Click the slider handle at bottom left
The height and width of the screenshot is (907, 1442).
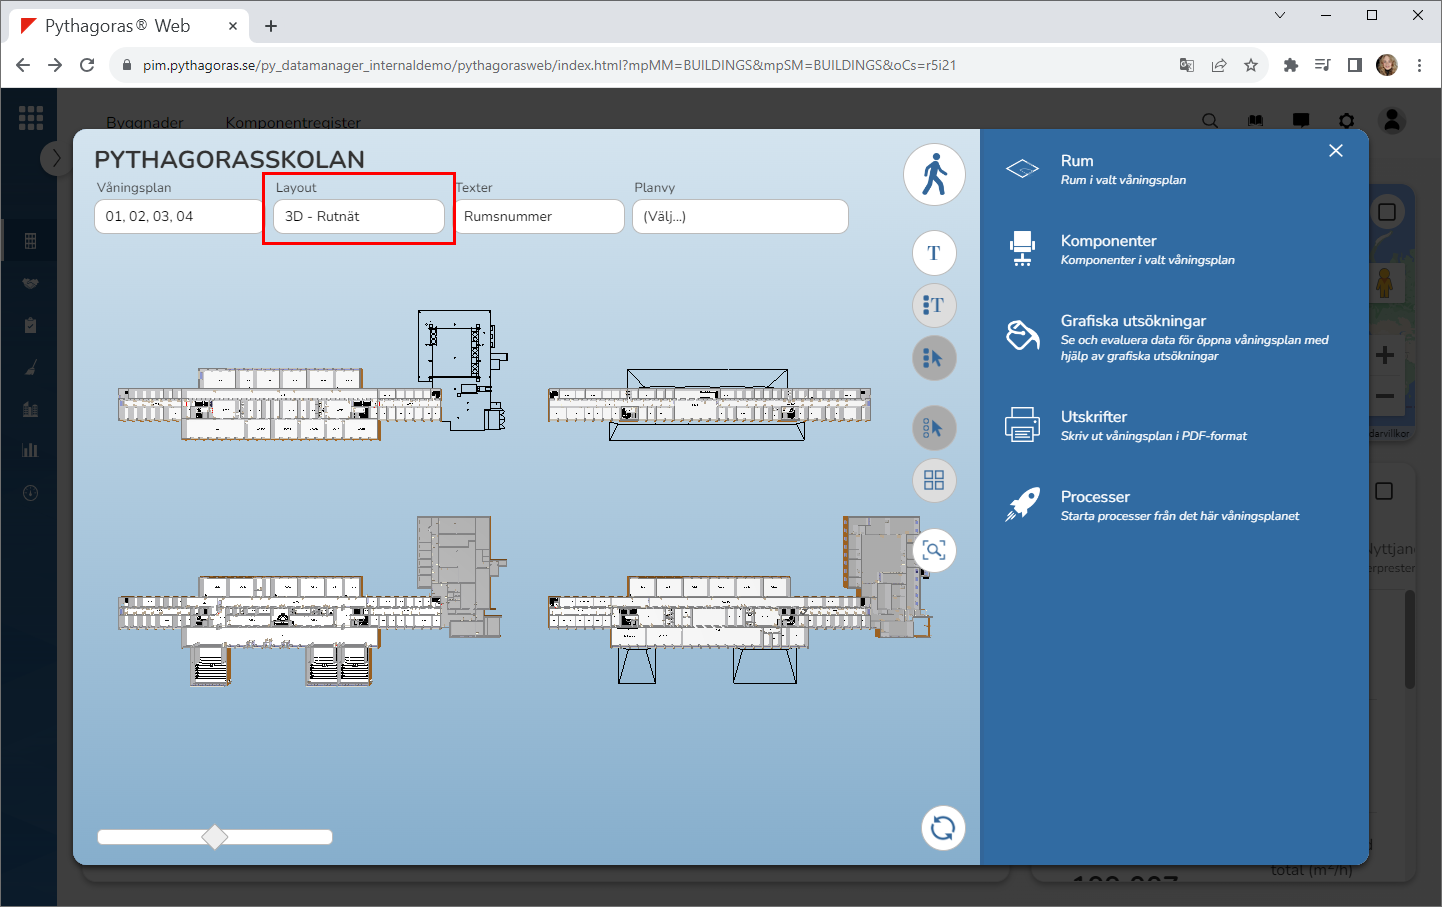click(215, 837)
